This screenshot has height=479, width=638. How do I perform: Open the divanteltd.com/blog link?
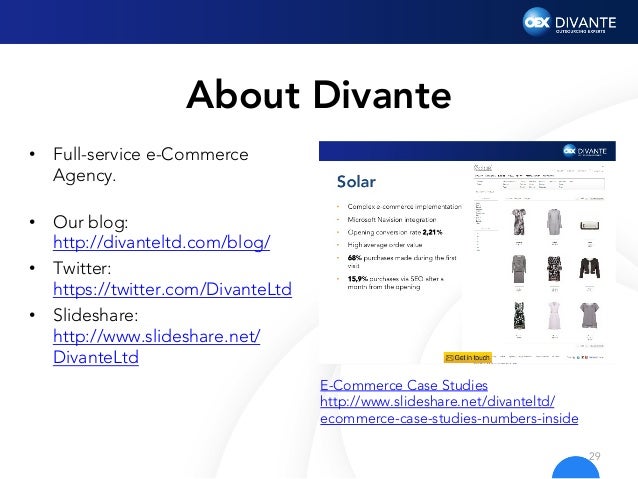pos(162,243)
